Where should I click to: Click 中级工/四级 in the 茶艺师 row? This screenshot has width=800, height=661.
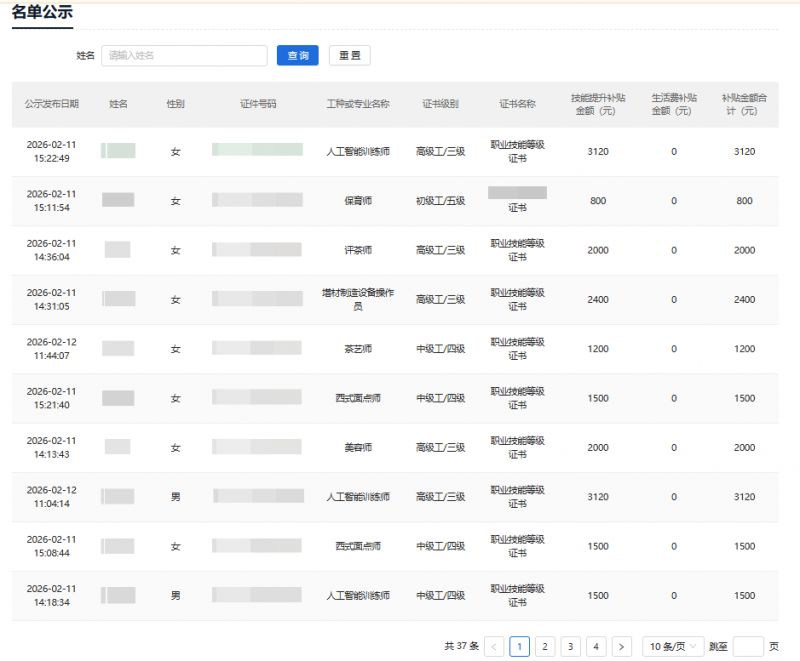click(440, 349)
